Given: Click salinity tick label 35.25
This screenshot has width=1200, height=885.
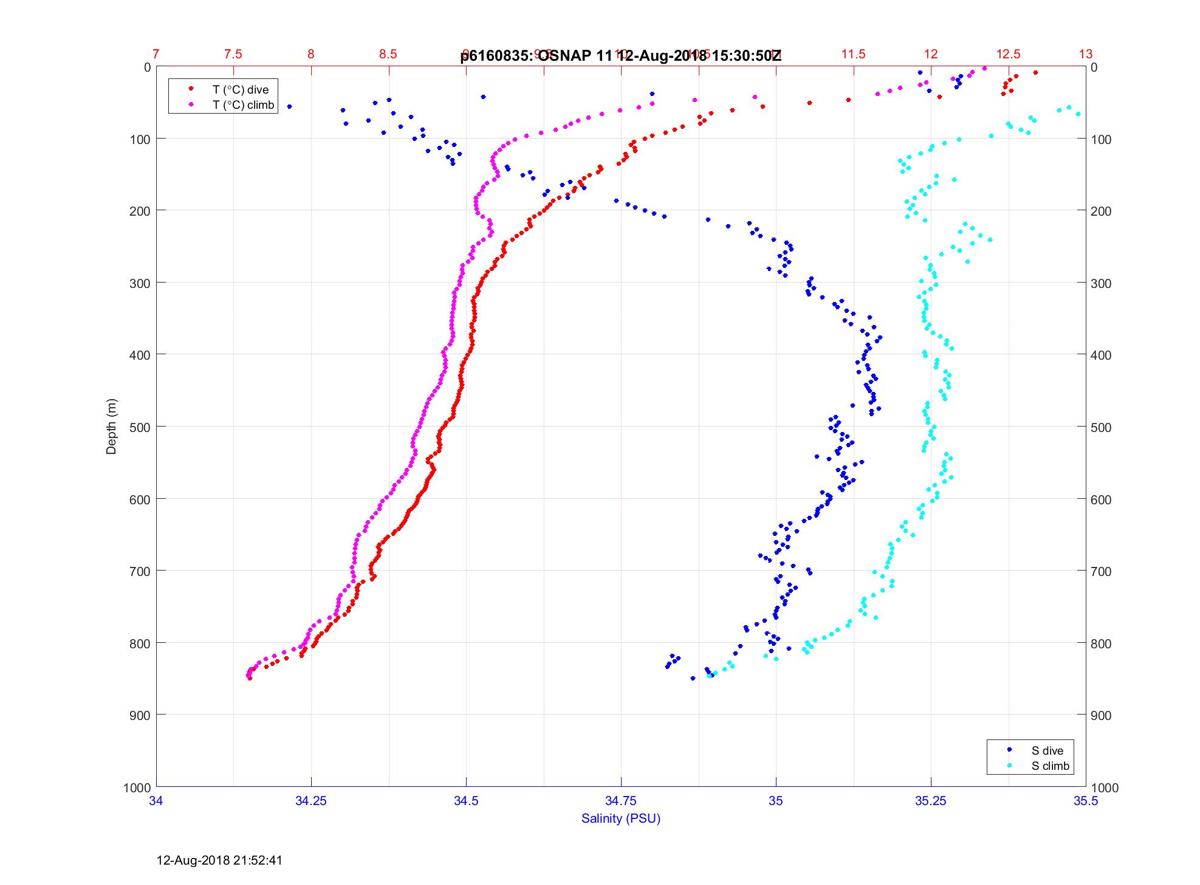Looking at the screenshot, I should pos(931,801).
